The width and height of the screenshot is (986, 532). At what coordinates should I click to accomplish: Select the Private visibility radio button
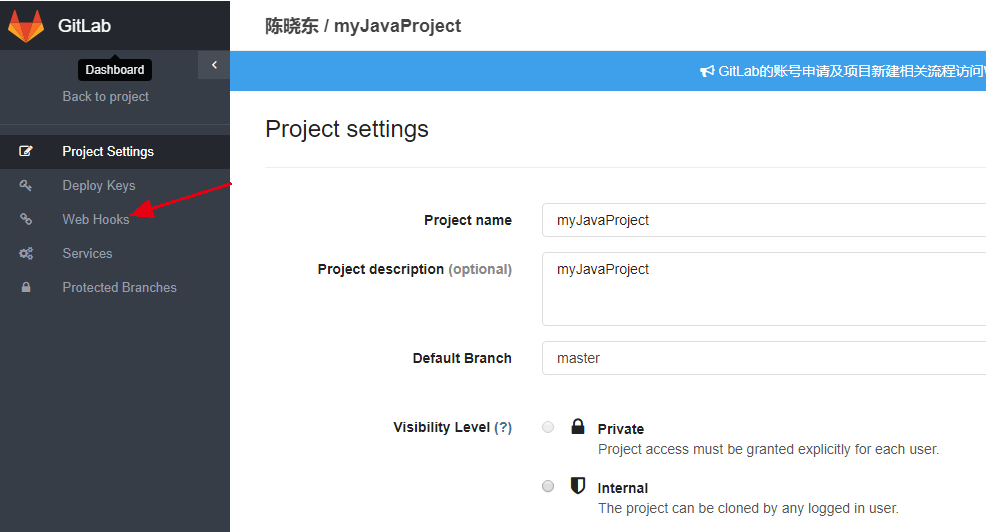coord(548,427)
